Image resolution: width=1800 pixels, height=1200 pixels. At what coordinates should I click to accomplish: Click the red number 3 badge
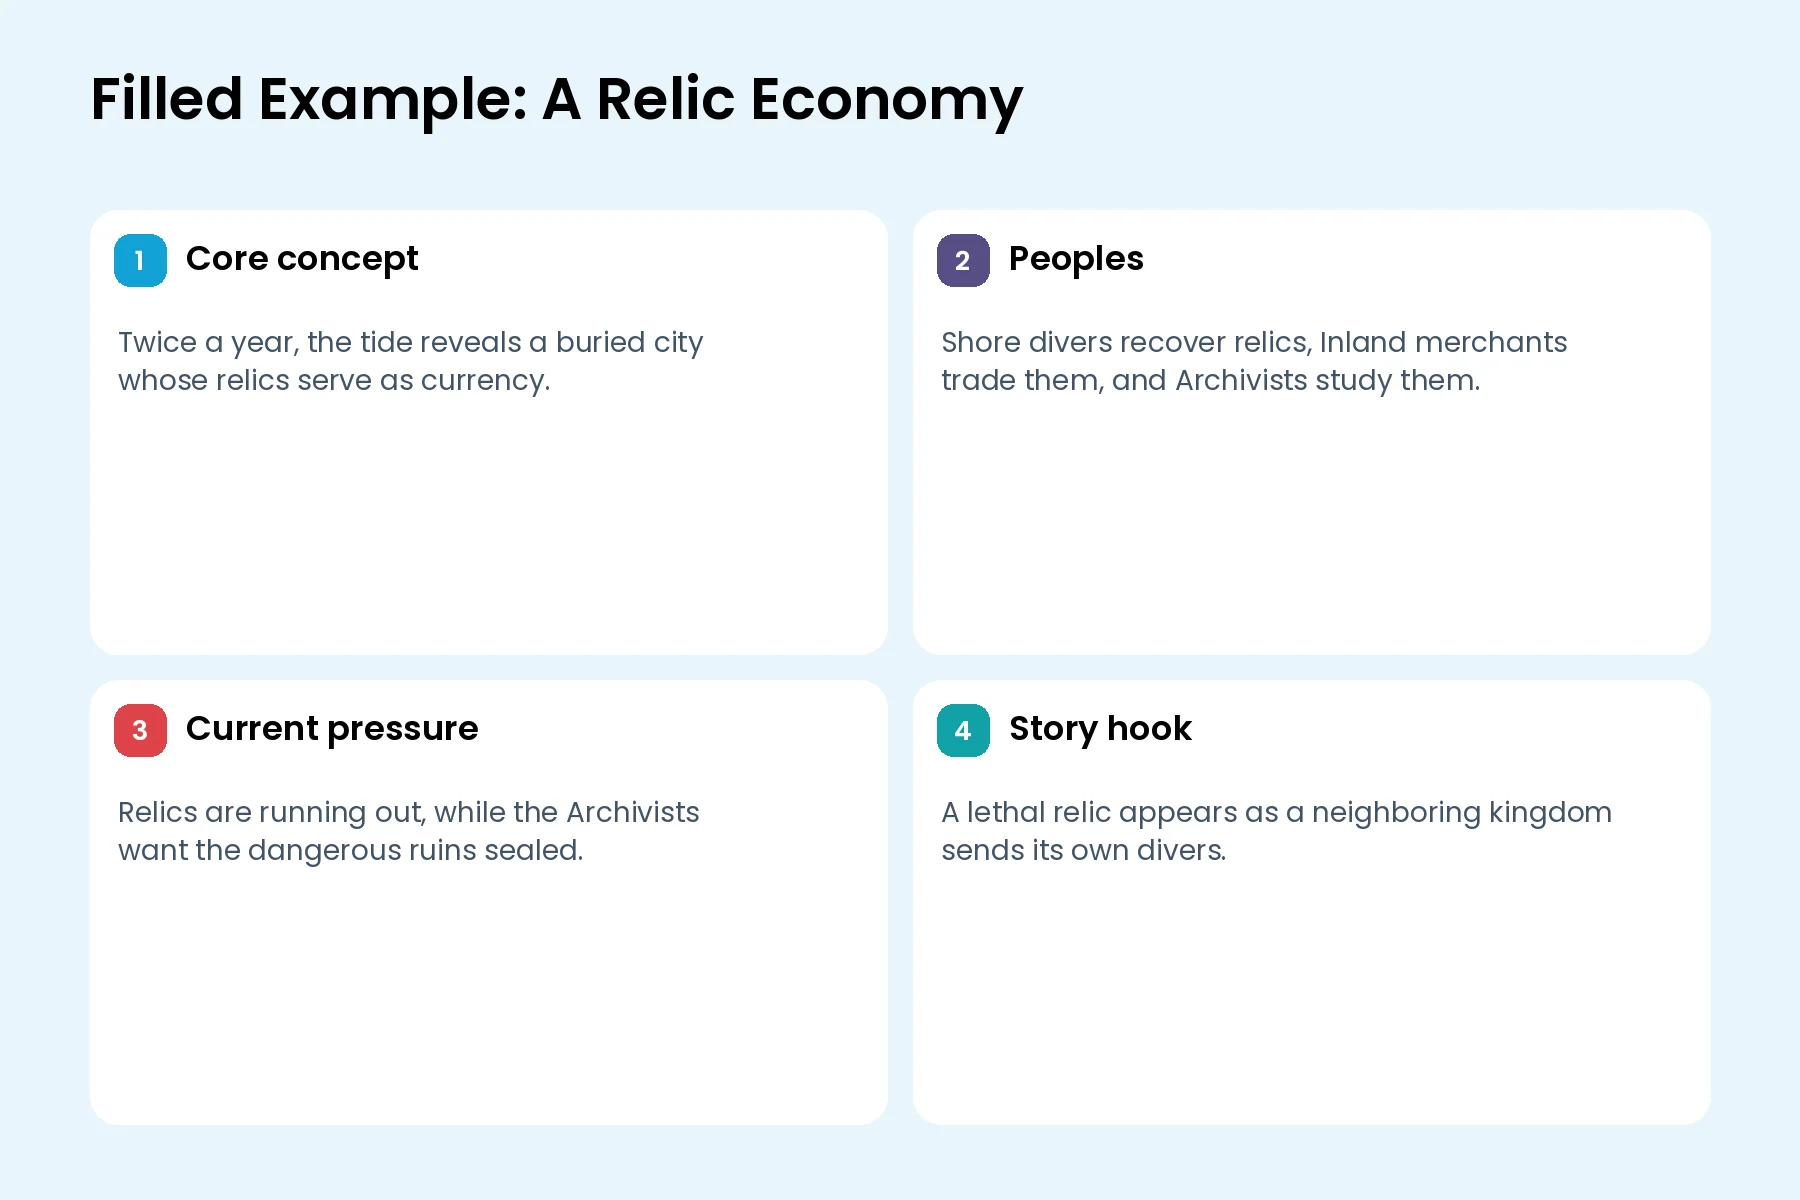point(140,730)
